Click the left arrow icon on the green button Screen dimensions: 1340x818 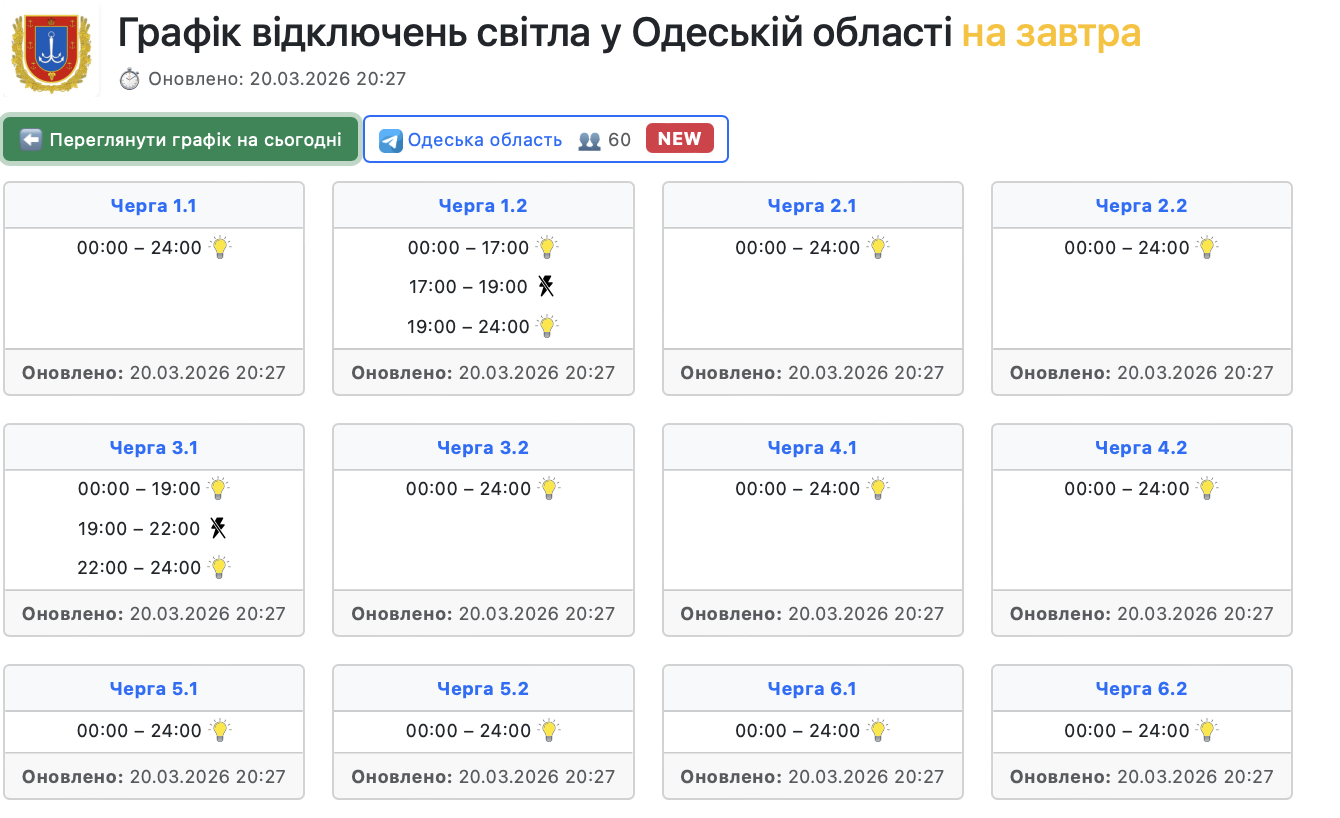tap(31, 139)
